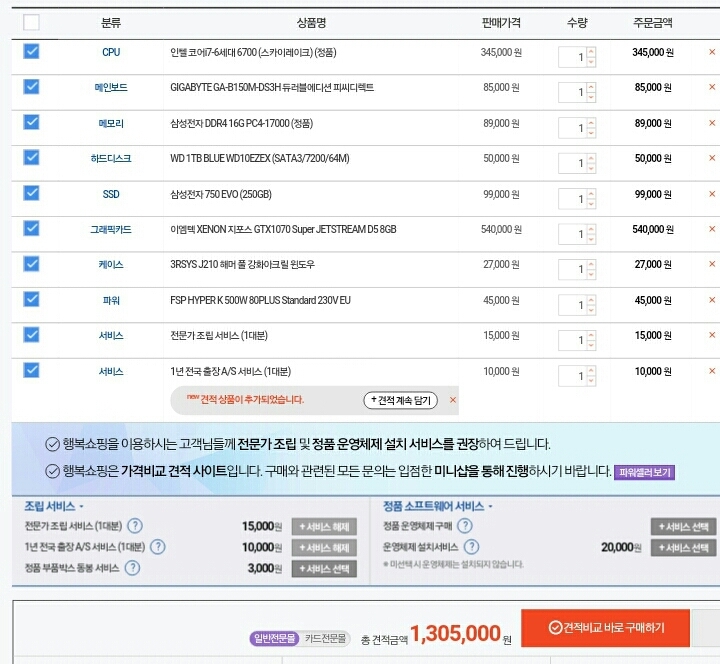Click the 견적 계속 담기 button

coord(400,400)
